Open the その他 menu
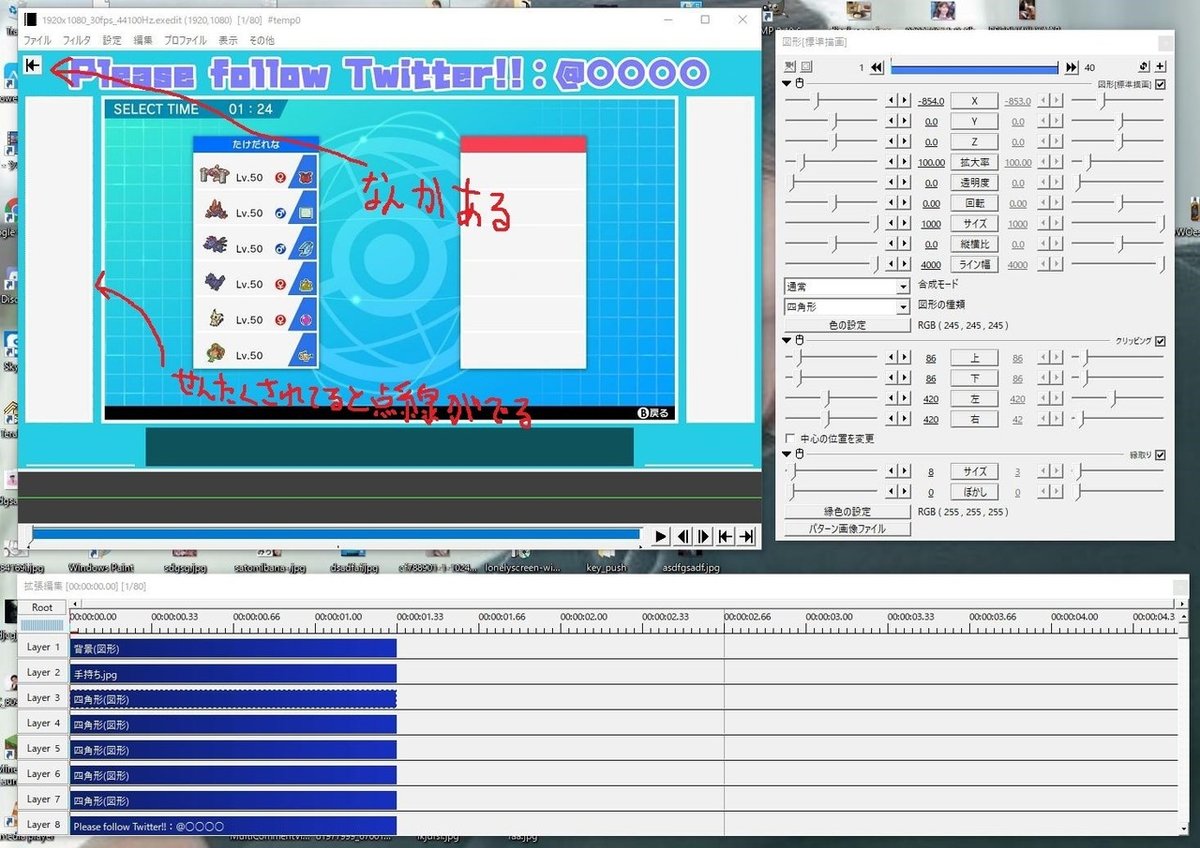Viewport: 1200px width, 848px height. pyautogui.click(x=262, y=41)
